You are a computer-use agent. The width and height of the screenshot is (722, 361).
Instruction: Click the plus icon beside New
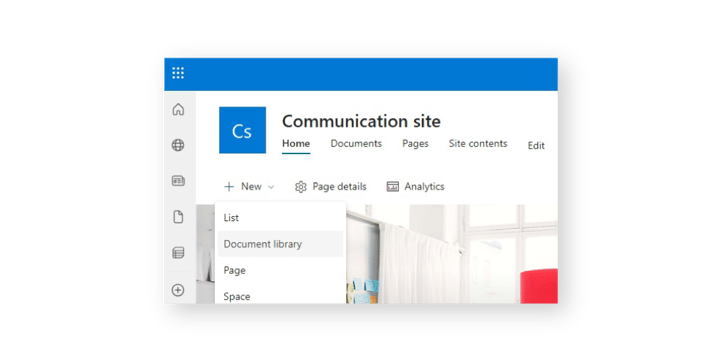[229, 186]
